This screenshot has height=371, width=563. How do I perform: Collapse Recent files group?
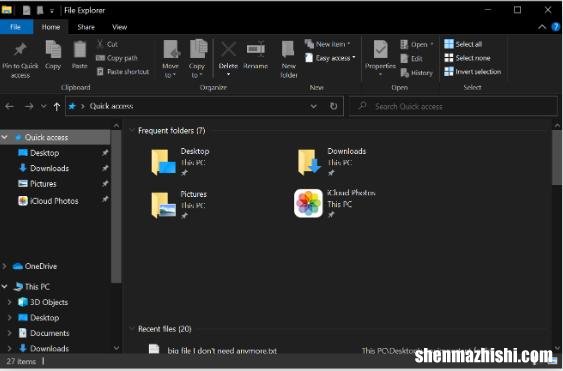coord(131,329)
